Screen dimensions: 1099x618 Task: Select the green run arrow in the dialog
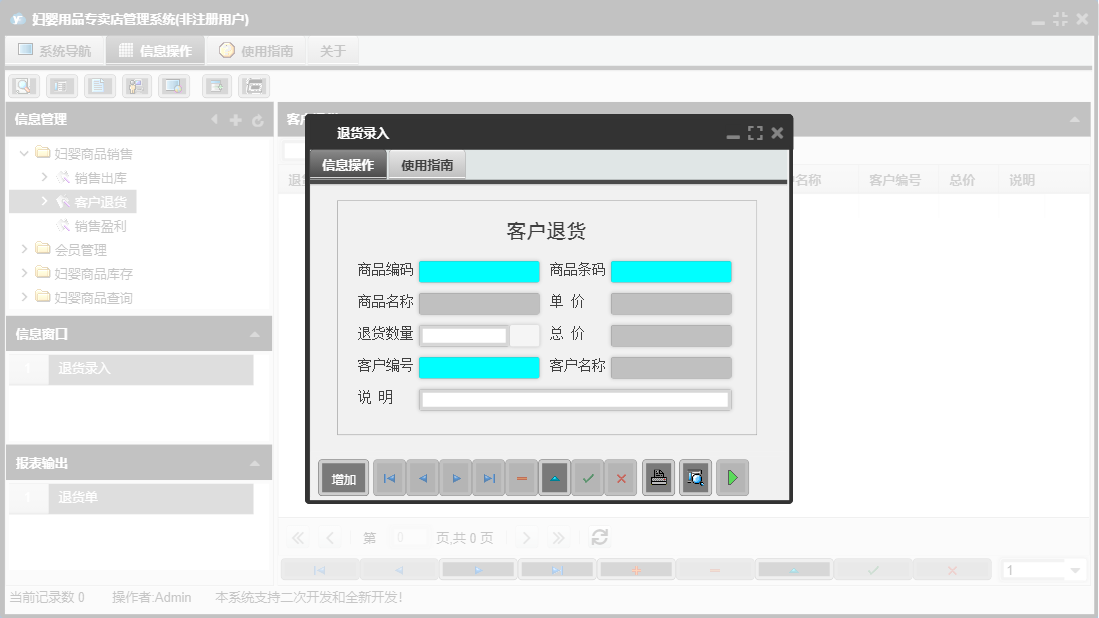[x=732, y=477]
